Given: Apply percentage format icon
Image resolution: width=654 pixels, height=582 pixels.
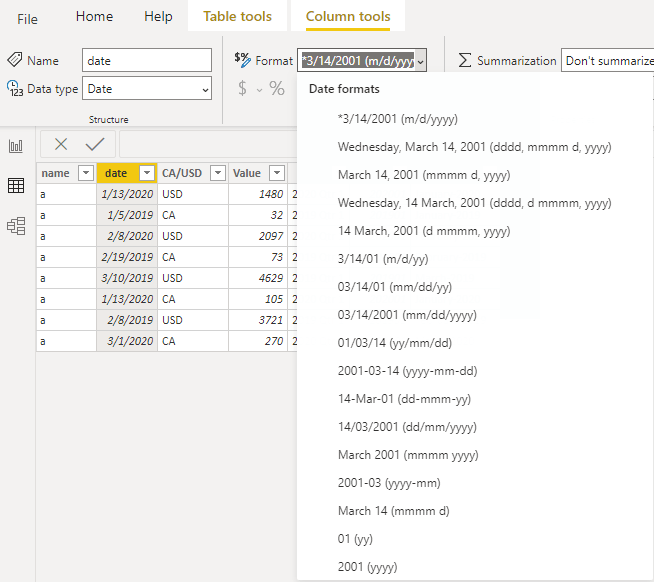Looking at the screenshot, I should 277,88.
